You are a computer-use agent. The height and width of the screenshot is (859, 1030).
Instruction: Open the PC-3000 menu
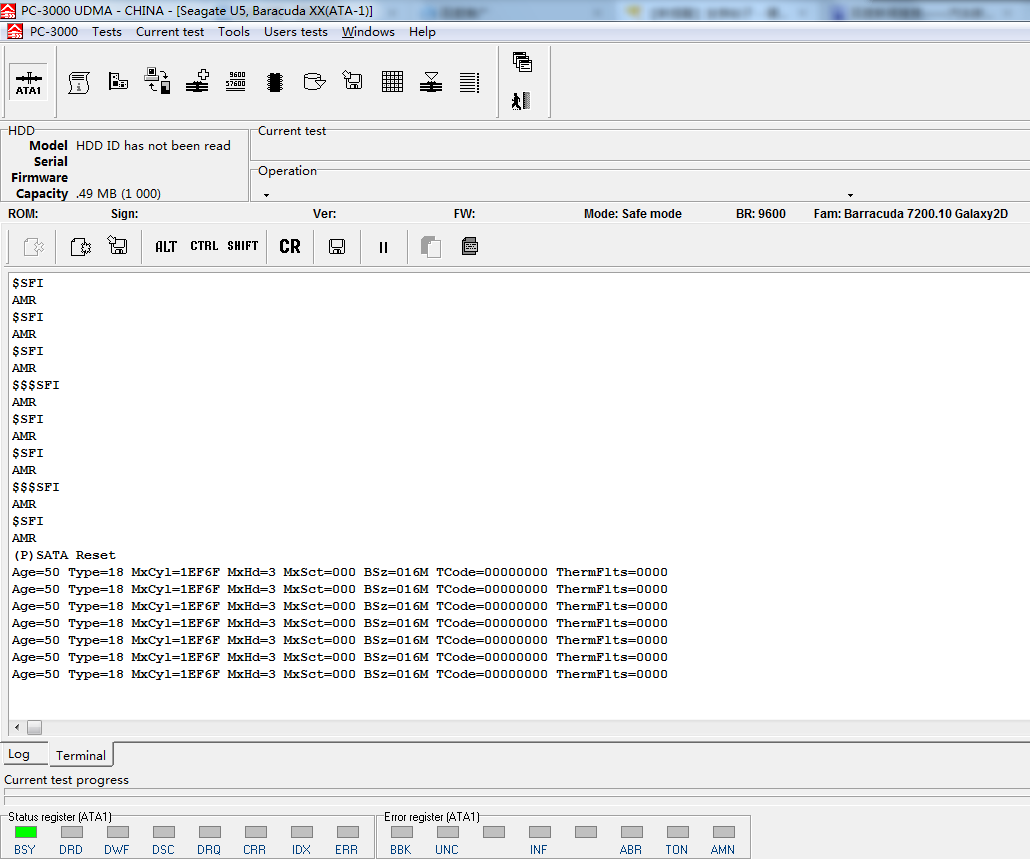(54, 32)
